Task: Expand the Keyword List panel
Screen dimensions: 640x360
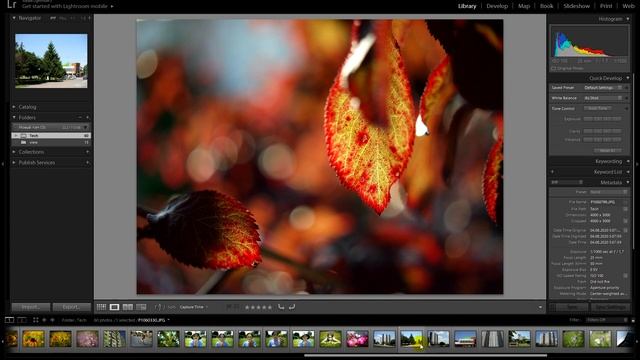Action: [628, 172]
